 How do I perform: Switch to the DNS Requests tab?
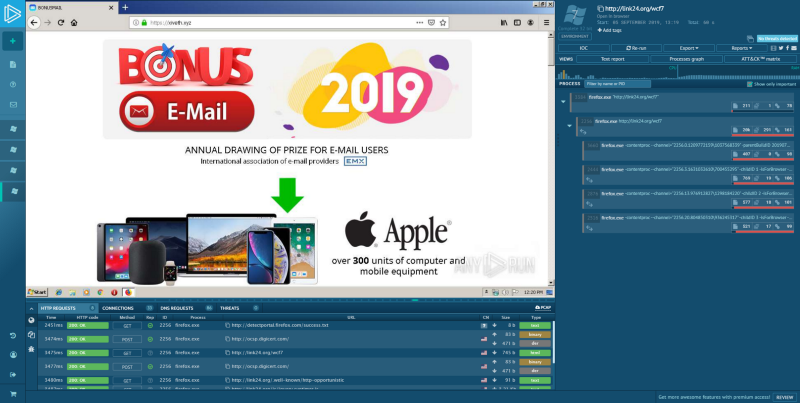(187, 308)
